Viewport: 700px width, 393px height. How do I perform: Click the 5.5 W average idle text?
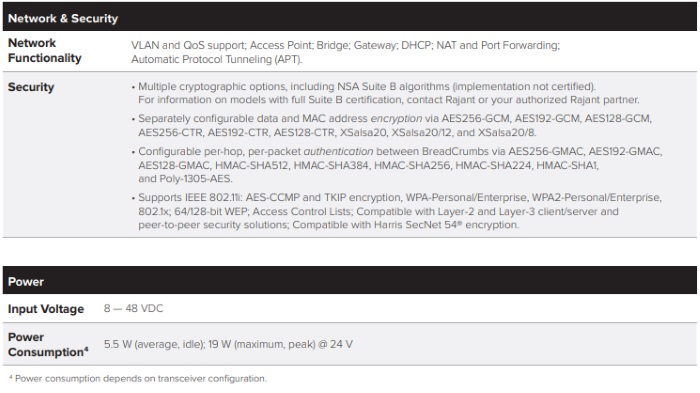coord(154,344)
